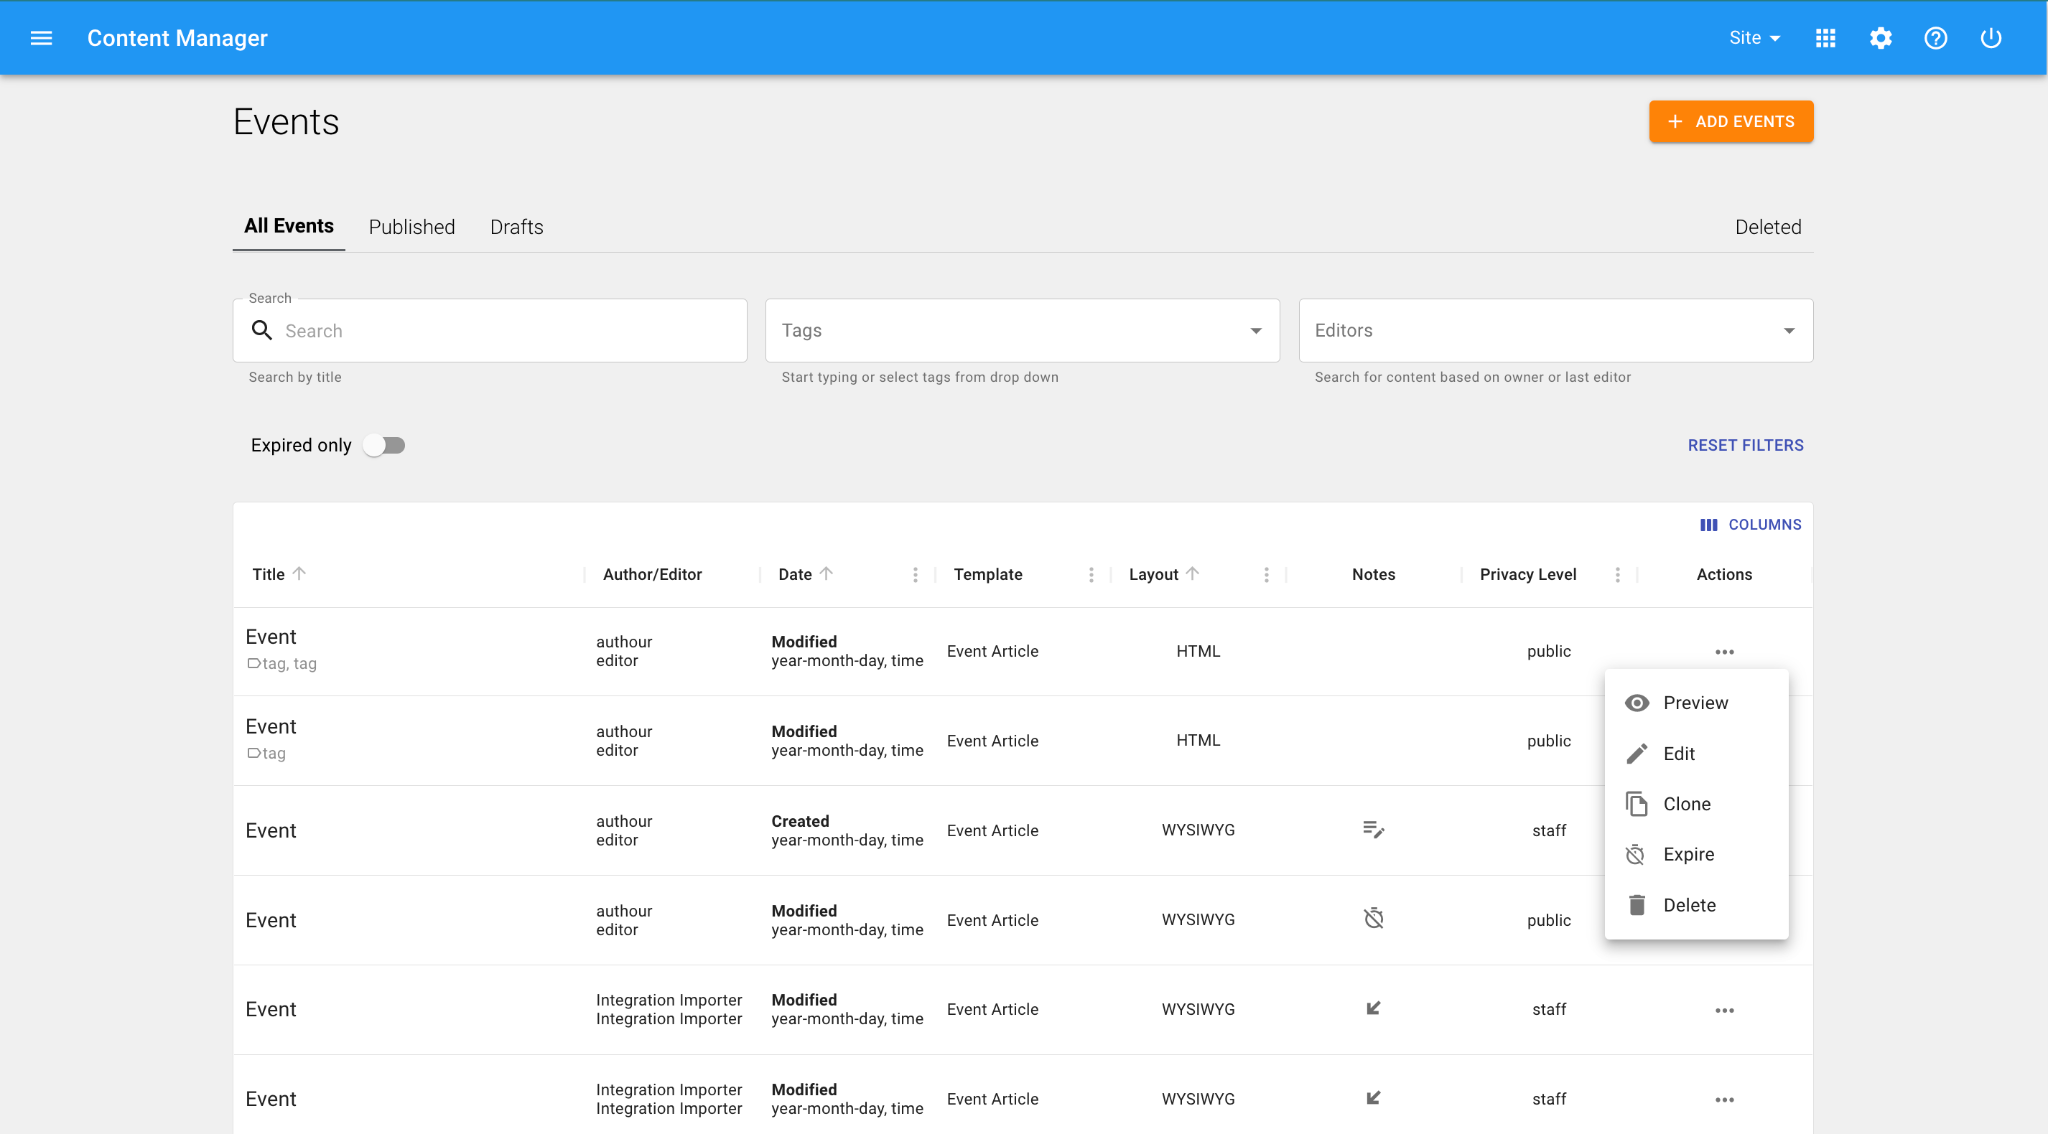Sort by Layout column arrow
2048x1134 pixels.
(1192, 574)
